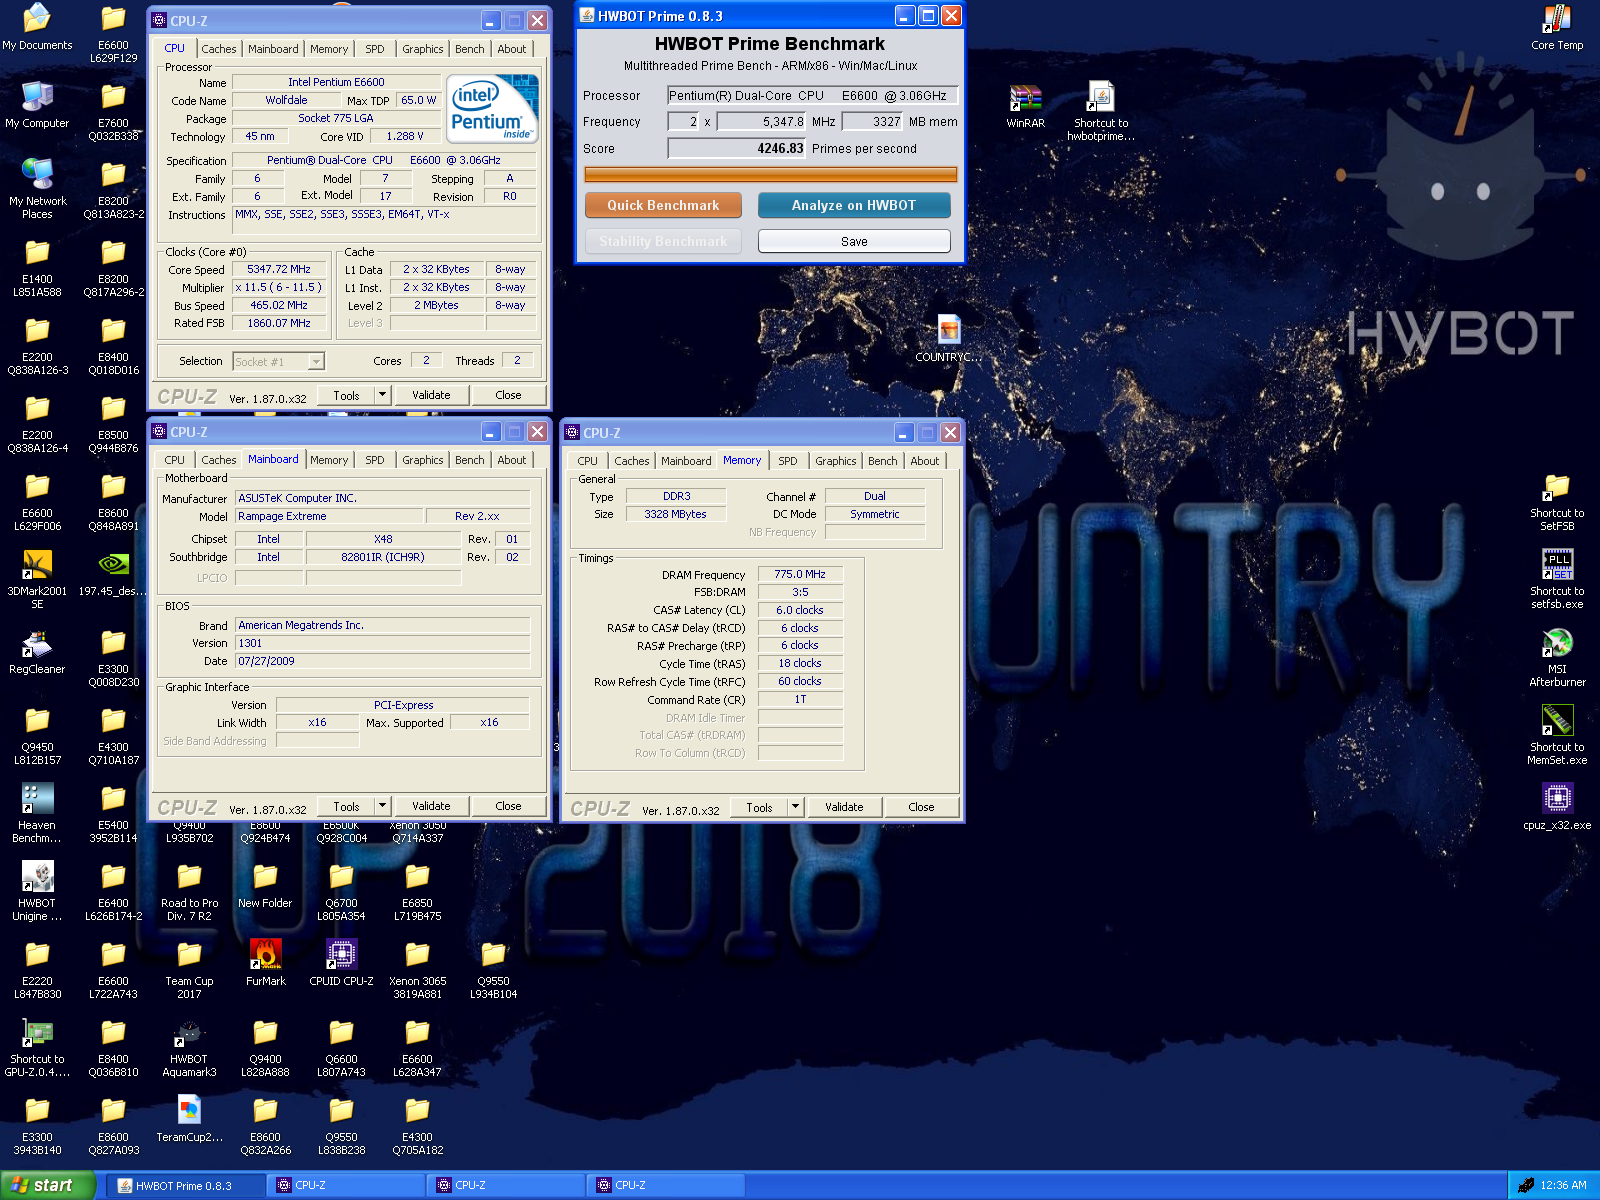Open the Xenon 3065 3819A881 folder
1600x1200 pixels.
click(x=417, y=955)
